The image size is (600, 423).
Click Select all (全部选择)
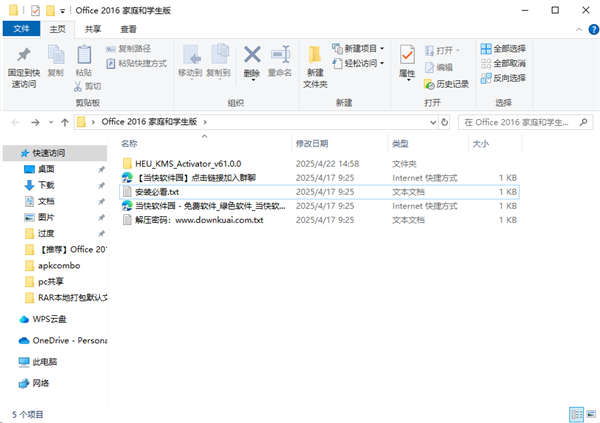click(503, 49)
